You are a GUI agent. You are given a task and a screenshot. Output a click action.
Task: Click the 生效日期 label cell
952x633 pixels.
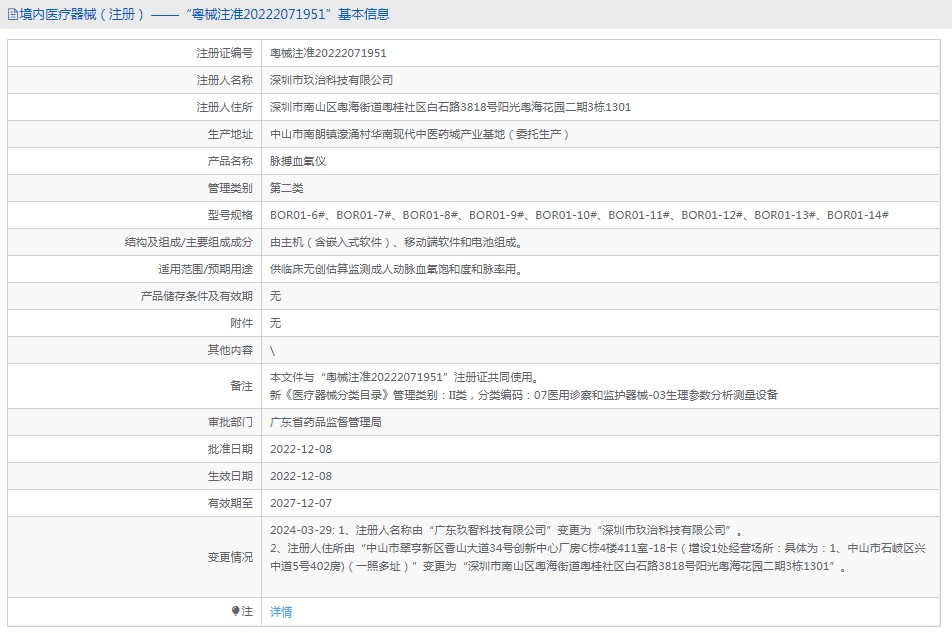point(134,476)
